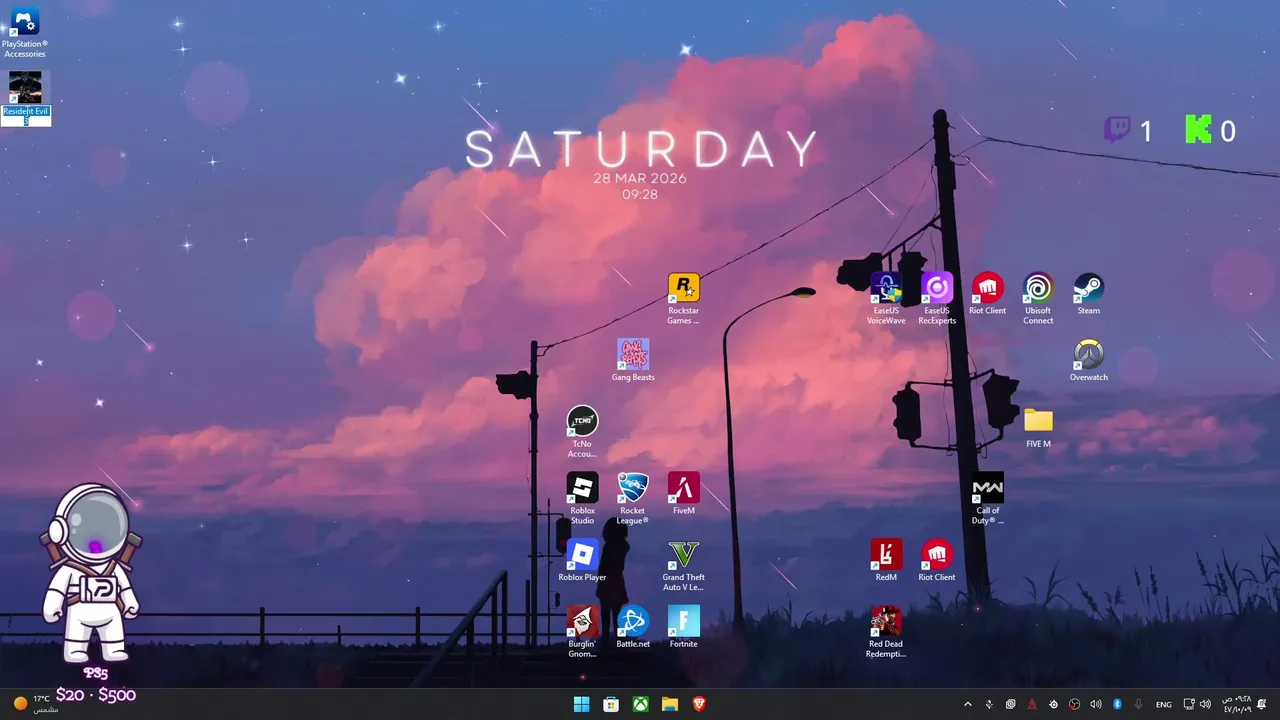Open the notification bell in the taskbar

click(x=1263, y=704)
